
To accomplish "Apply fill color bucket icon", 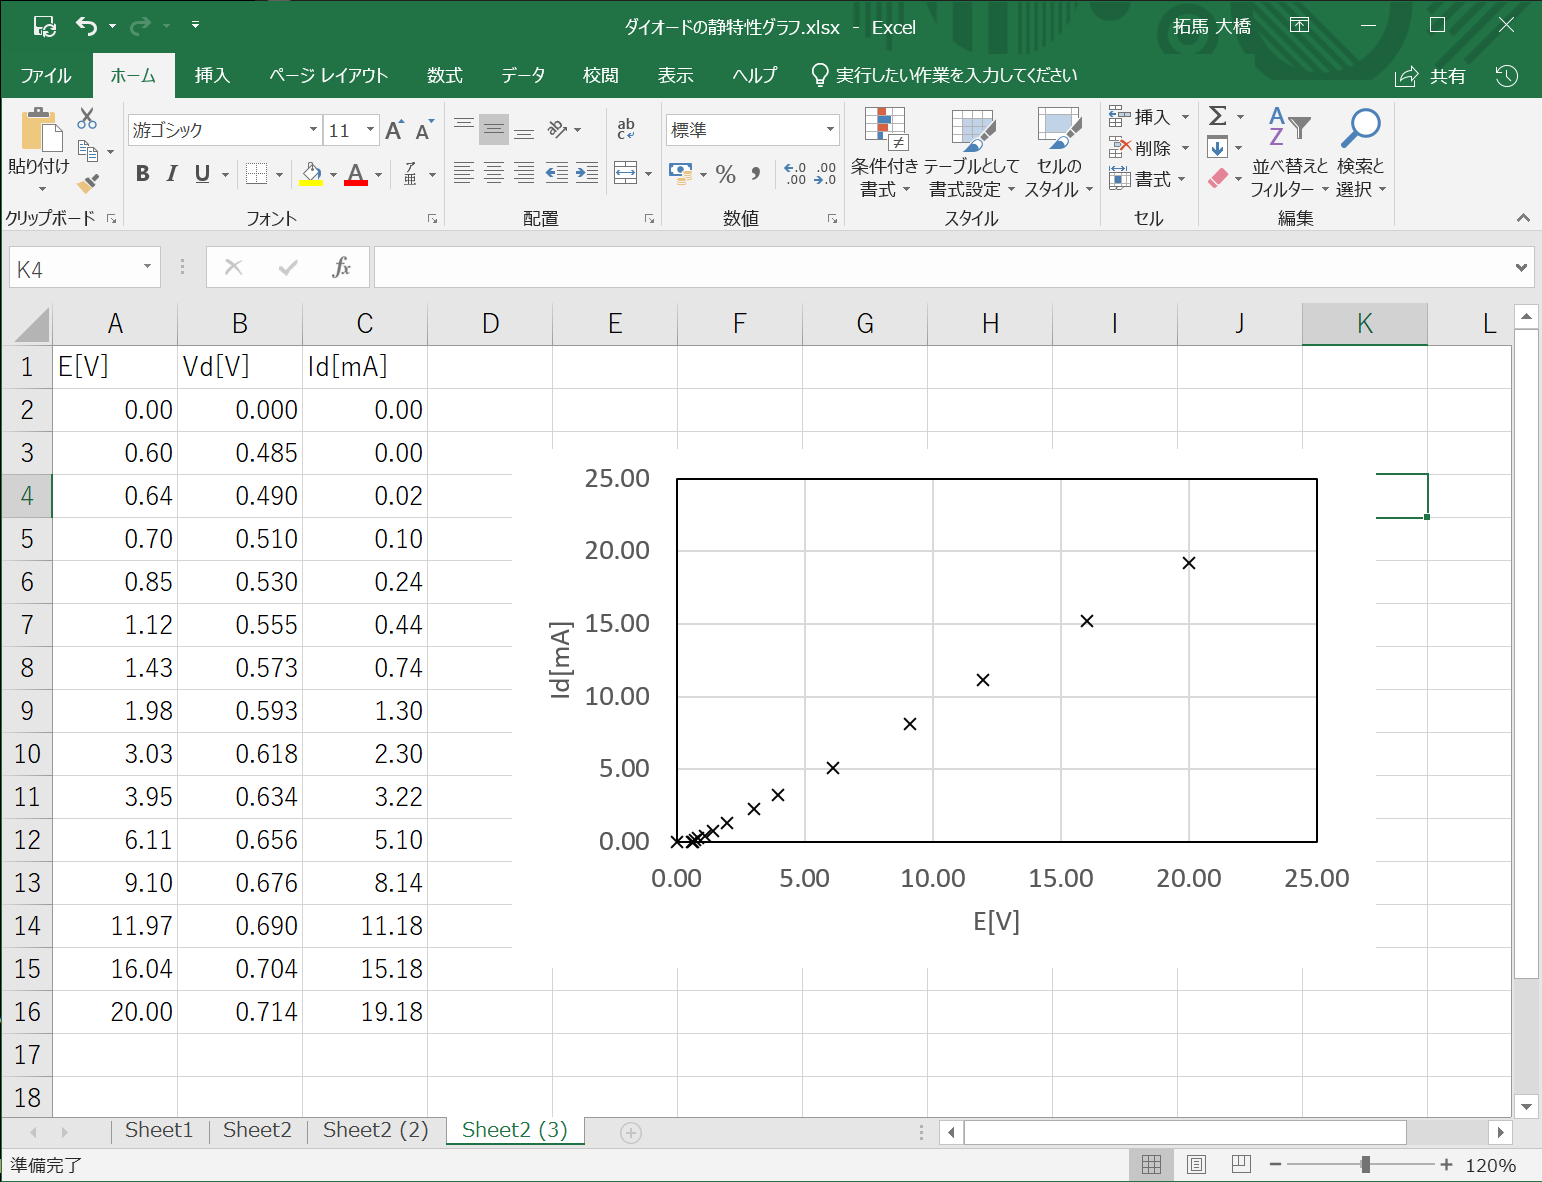I will (x=311, y=174).
